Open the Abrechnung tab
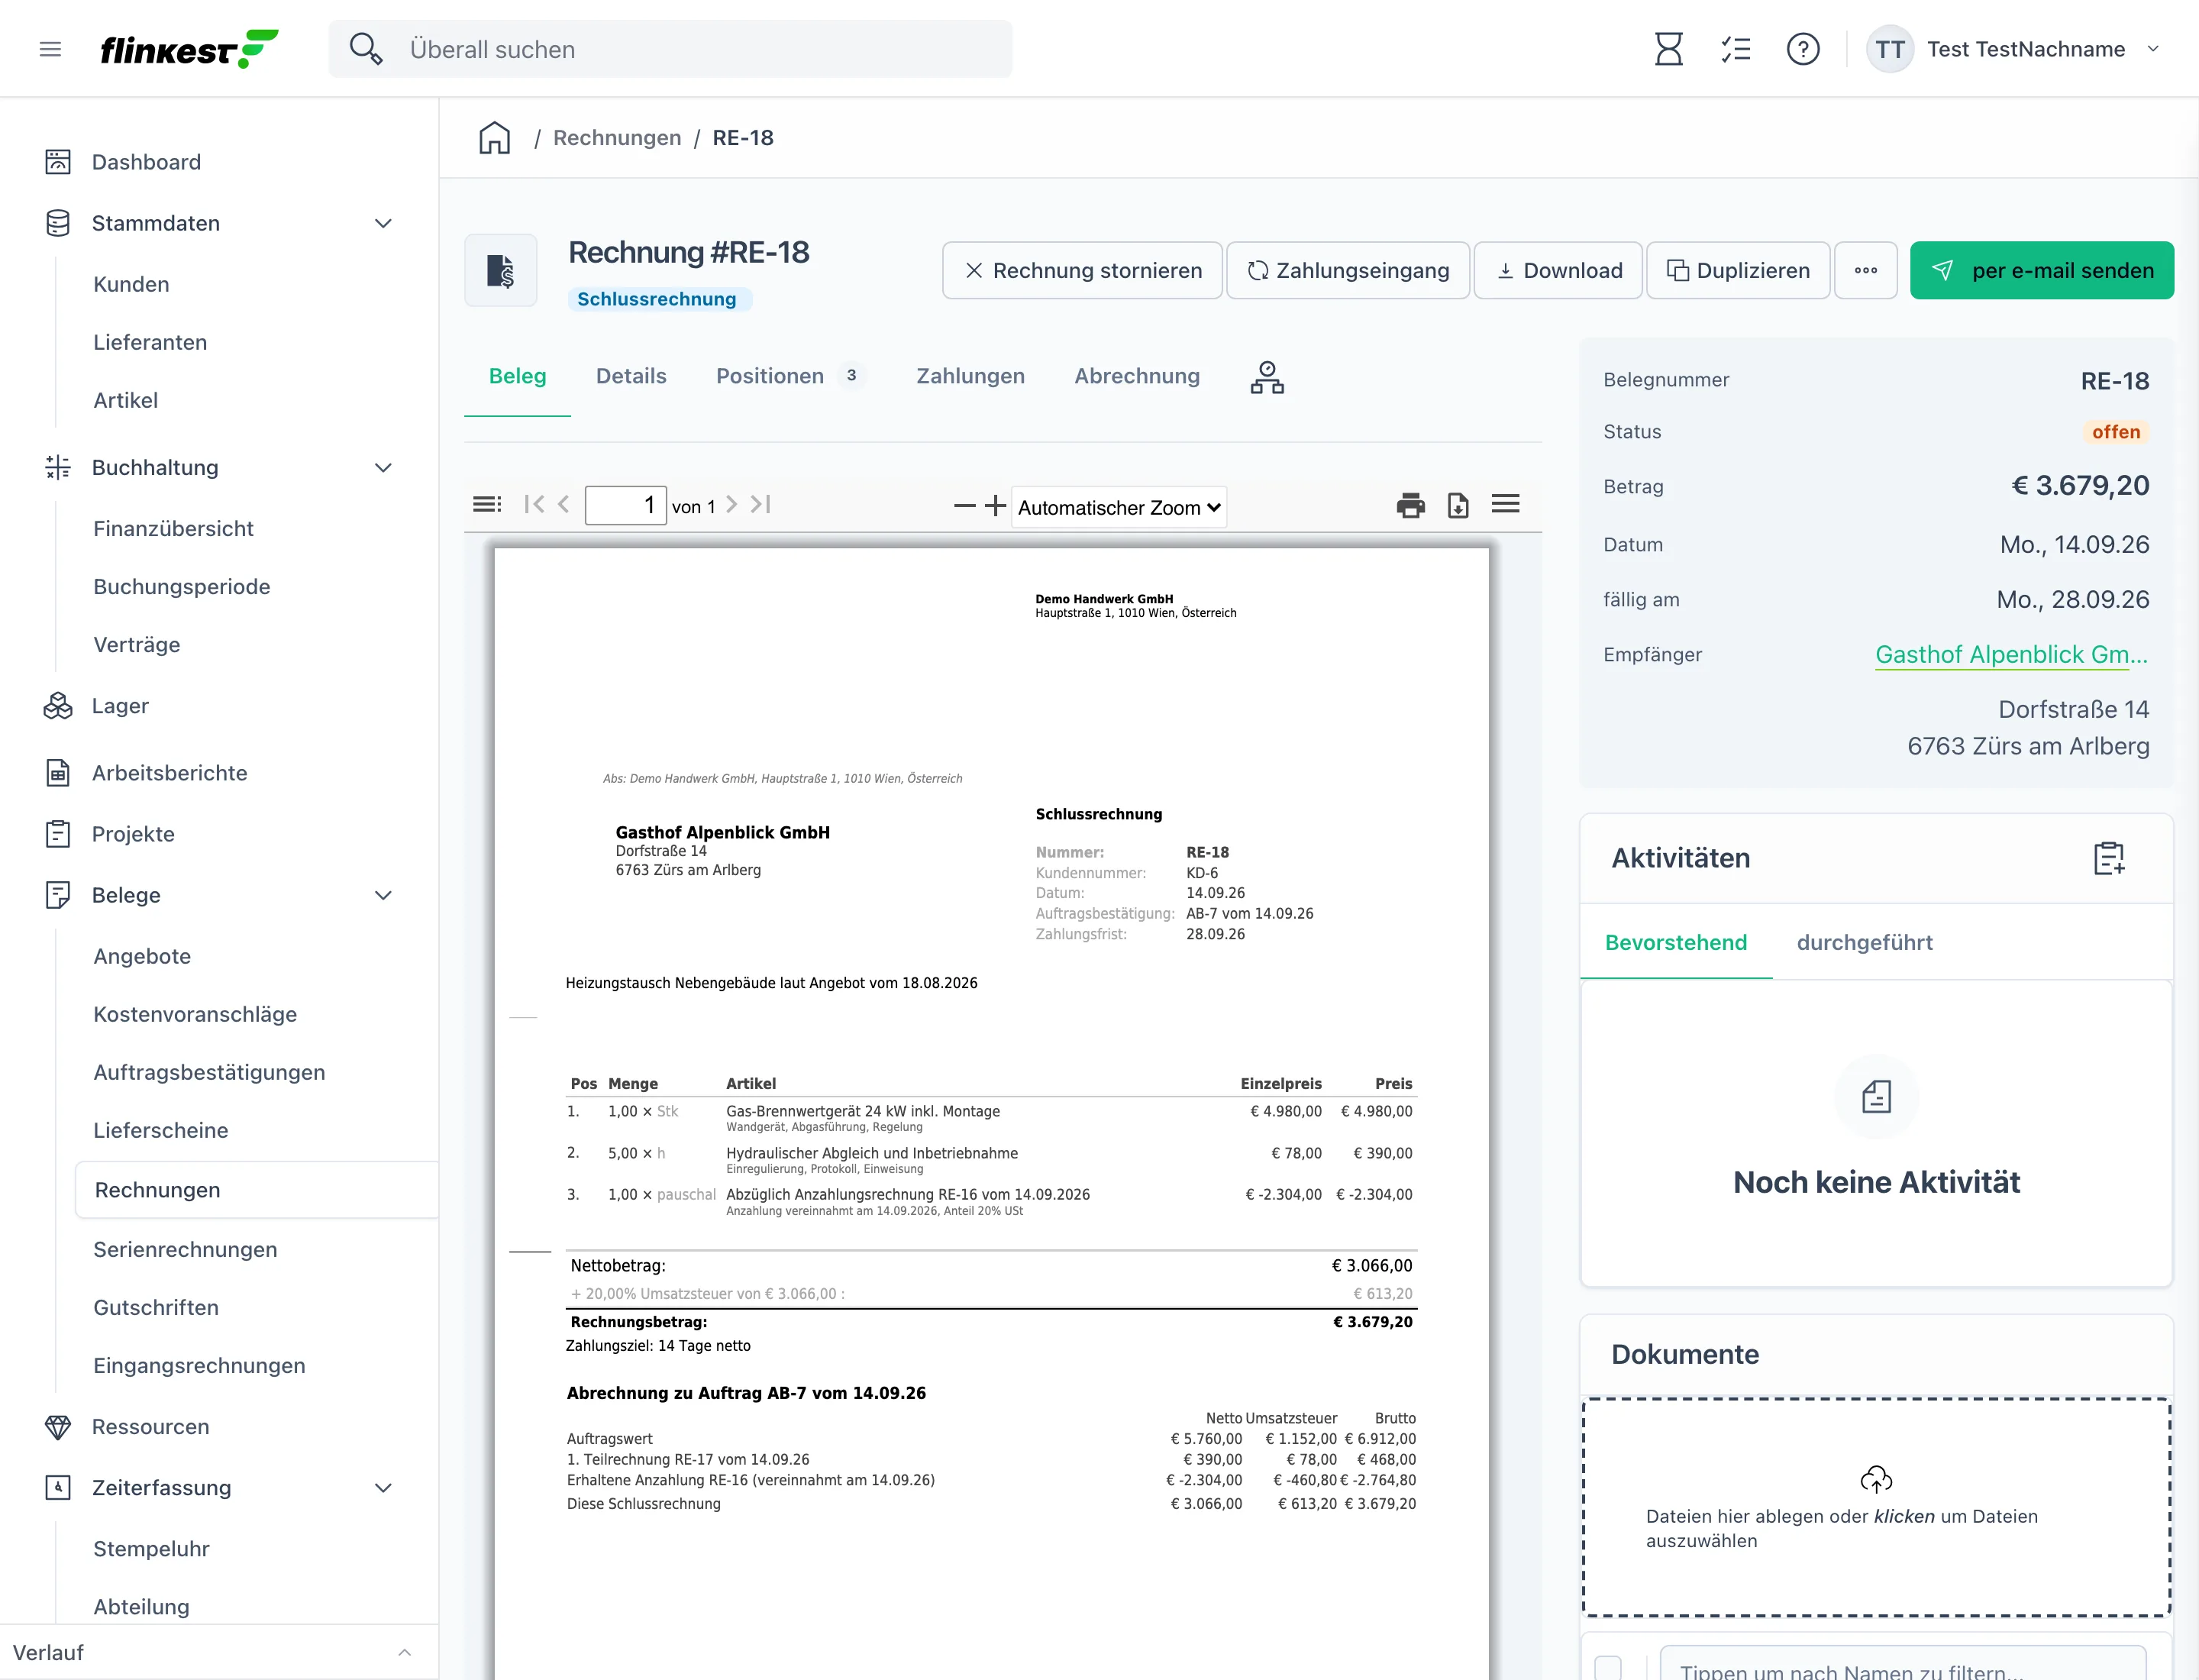 (1137, 376)
